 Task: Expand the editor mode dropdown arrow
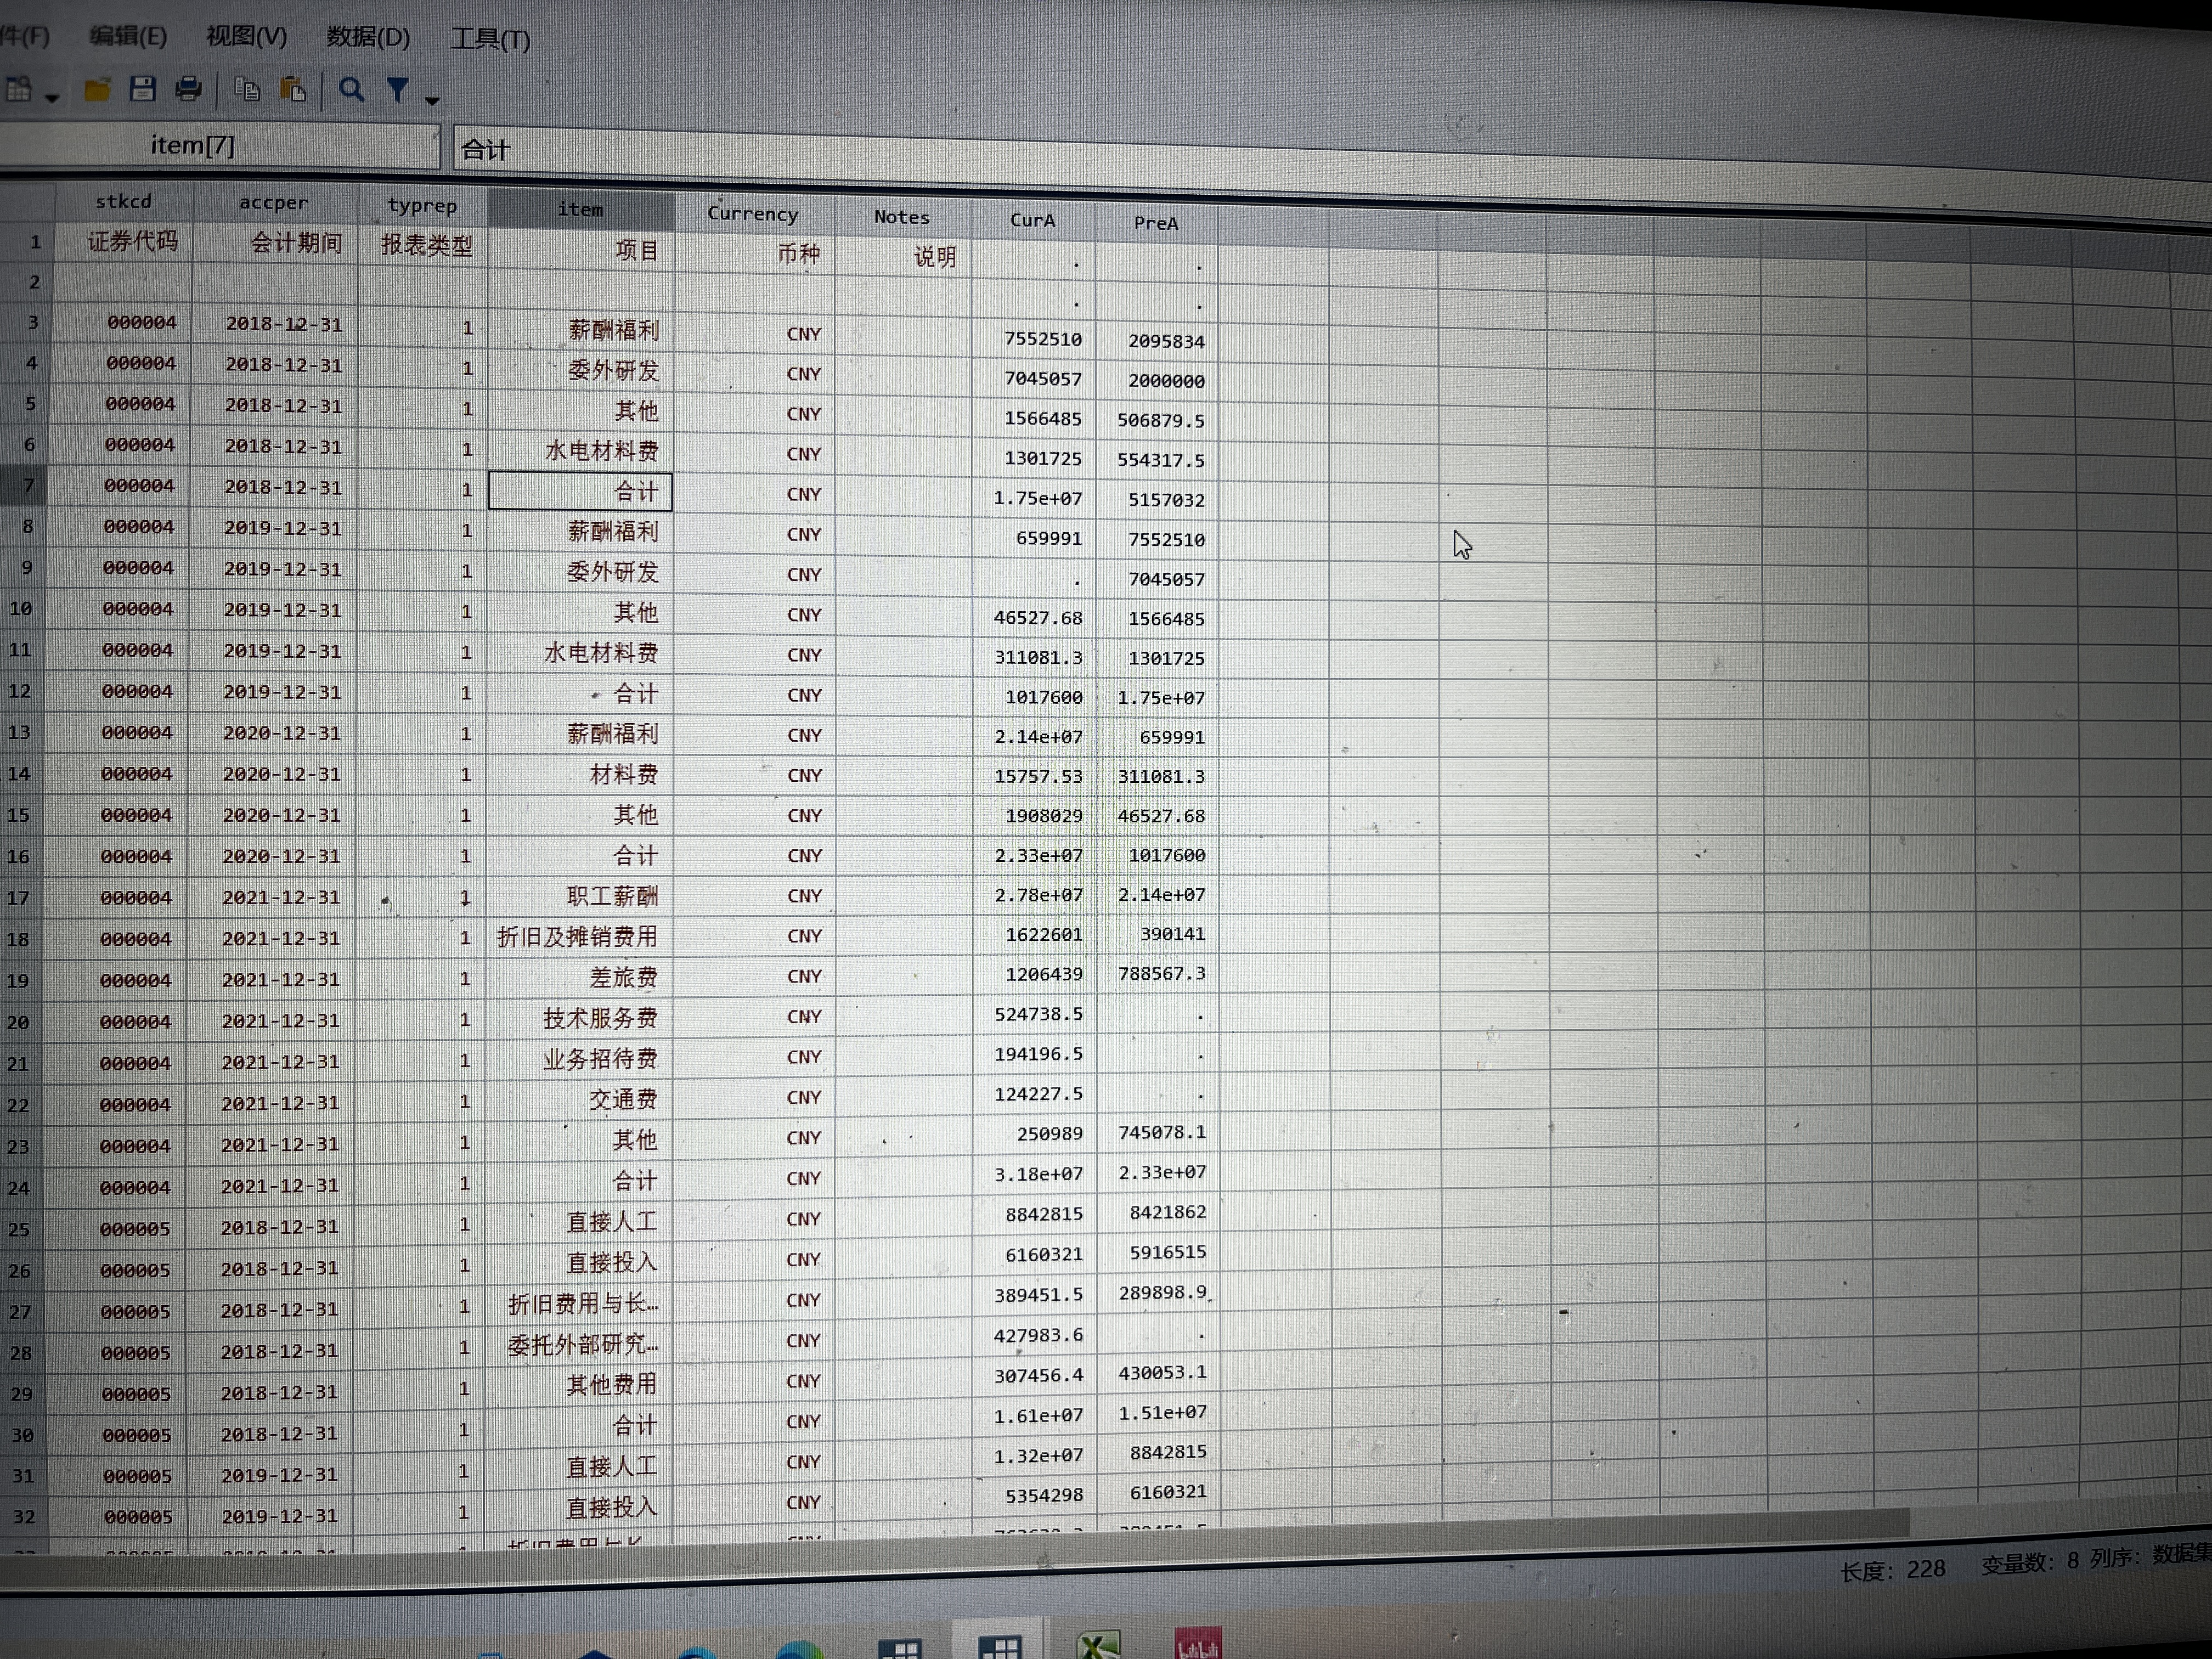pos(52,97)
